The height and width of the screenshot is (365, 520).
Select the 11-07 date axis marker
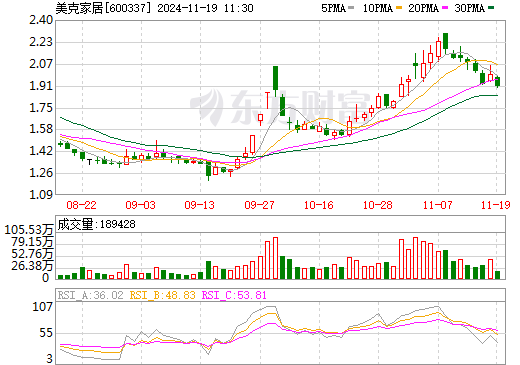(437, 205)
